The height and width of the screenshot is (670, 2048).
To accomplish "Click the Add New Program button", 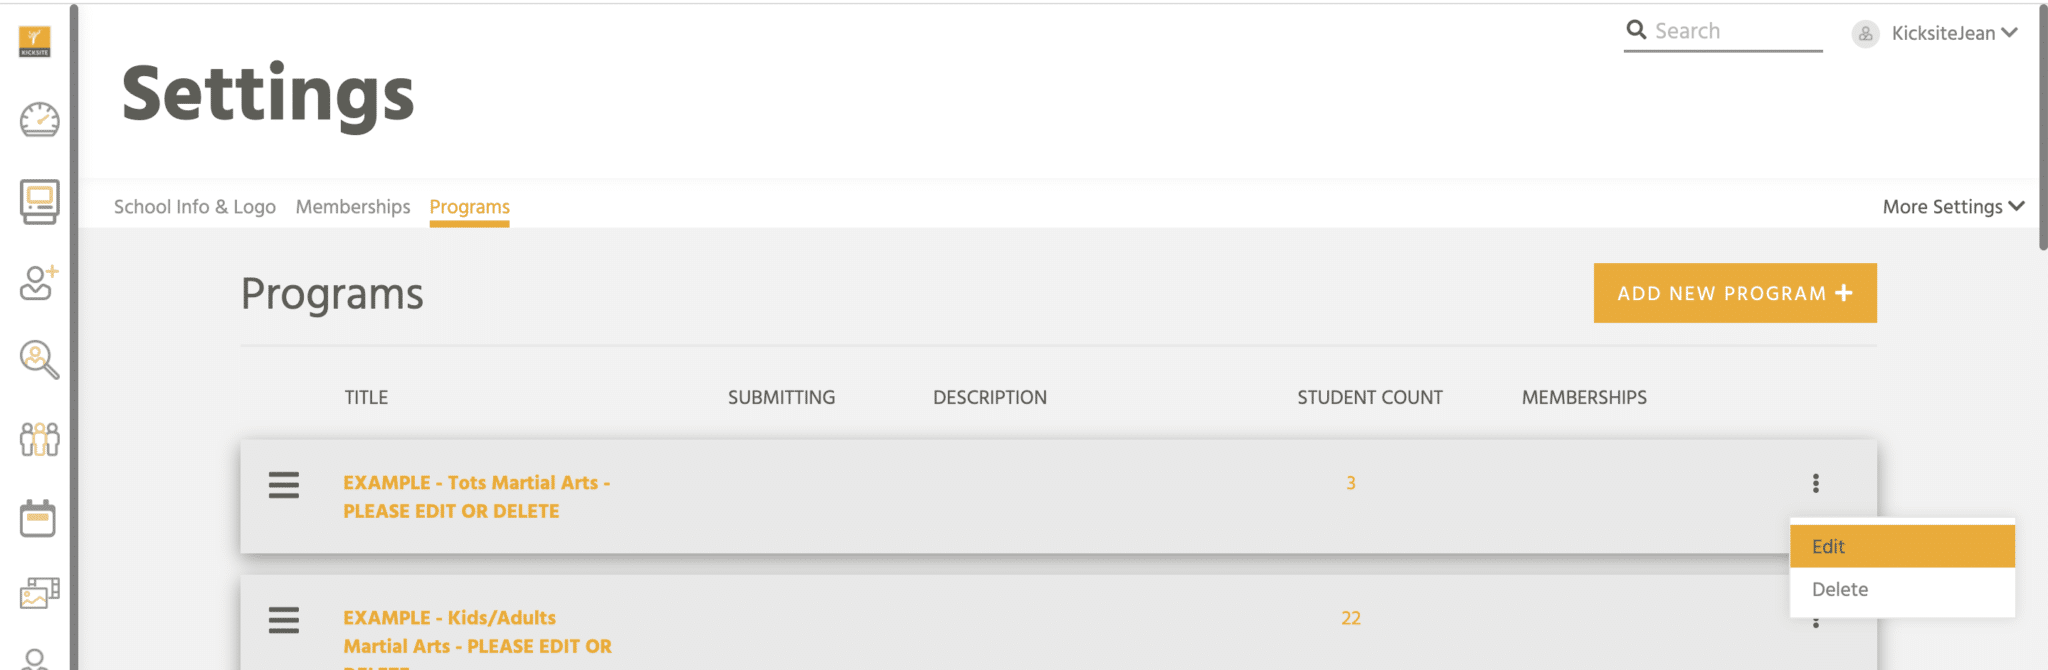I will pos(1735,293).
